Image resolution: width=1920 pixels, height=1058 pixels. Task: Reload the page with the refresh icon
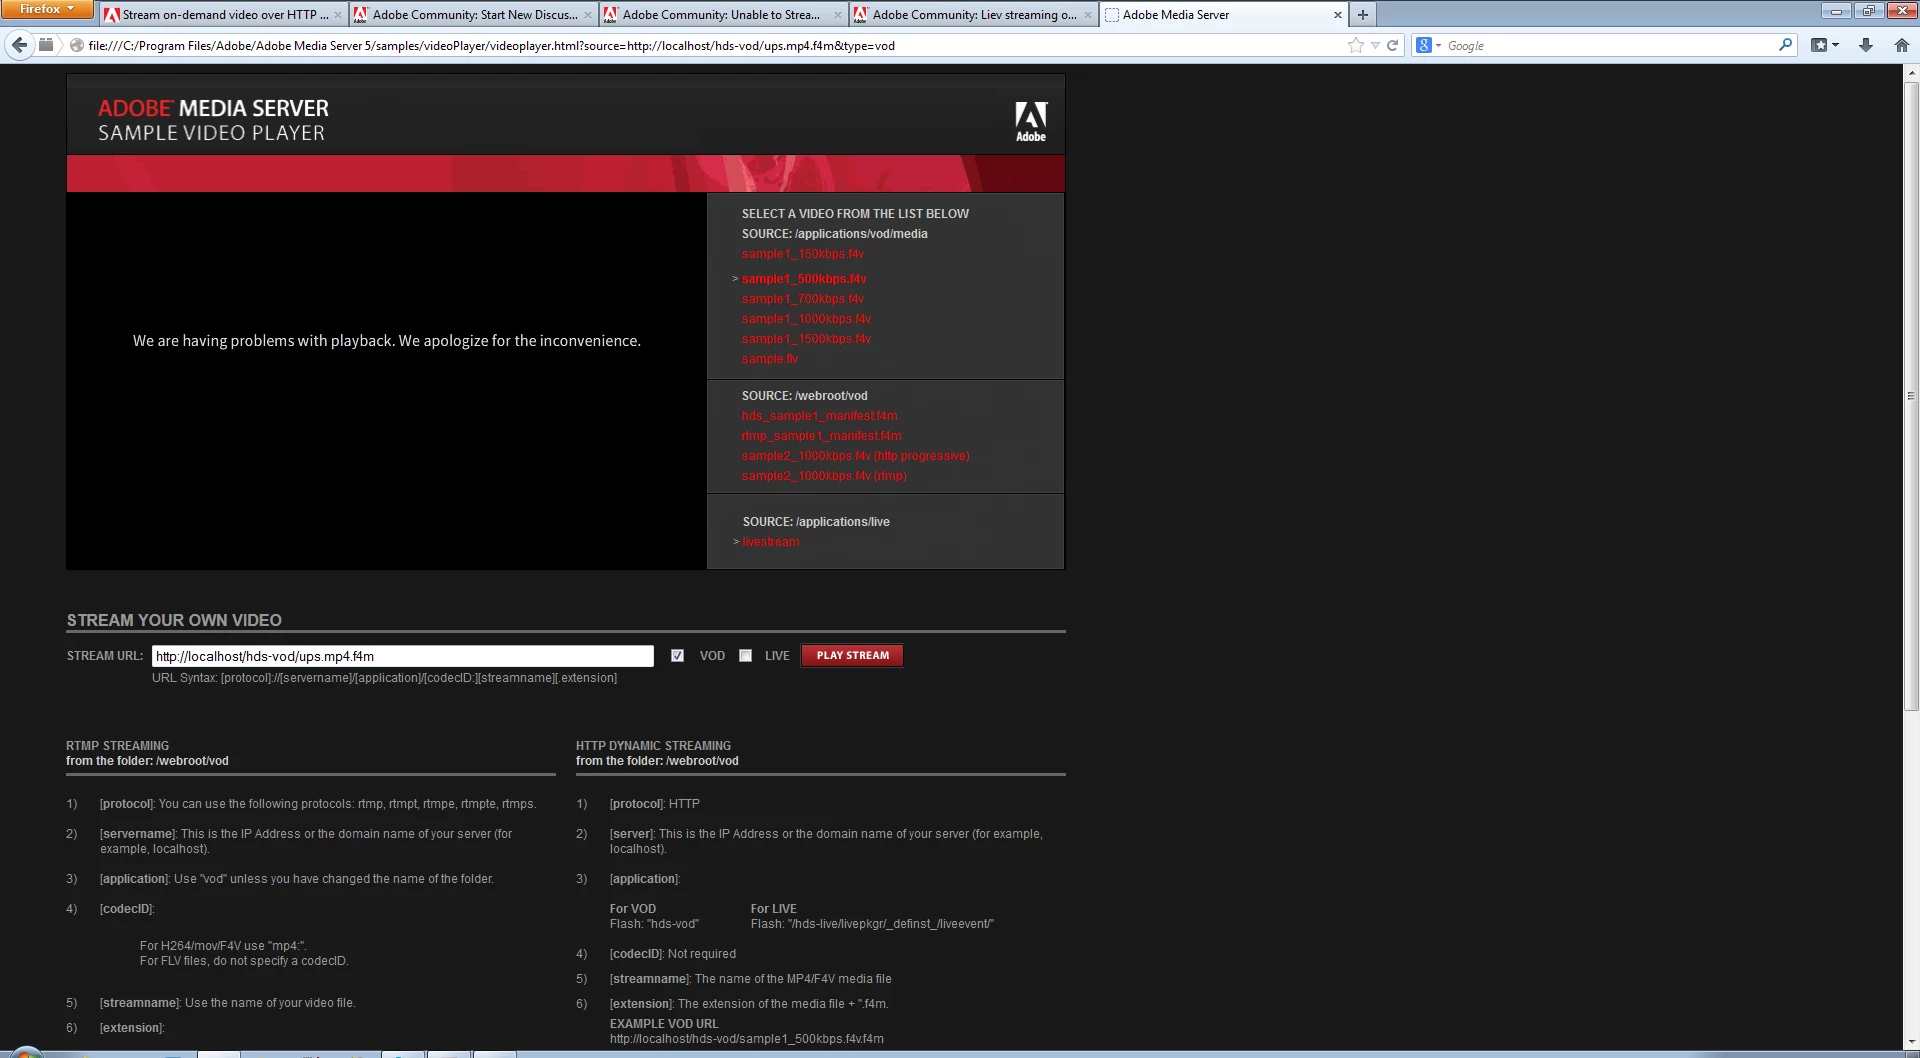[x=1392, y=45]
